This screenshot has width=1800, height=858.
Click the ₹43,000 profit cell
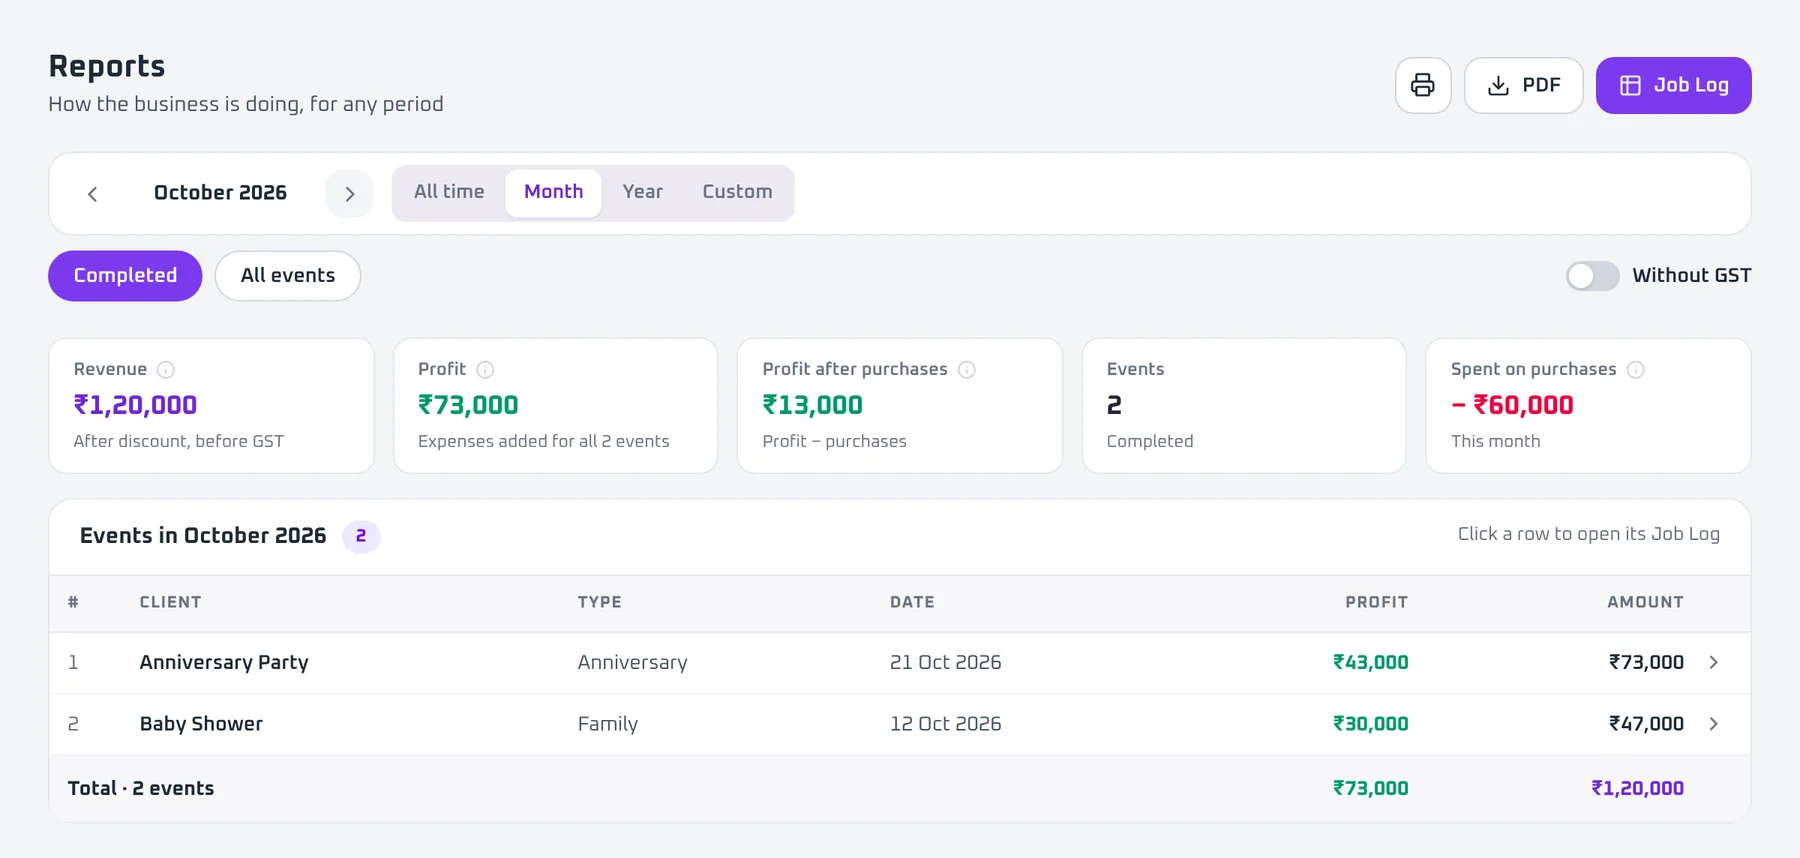point(1370,663)
